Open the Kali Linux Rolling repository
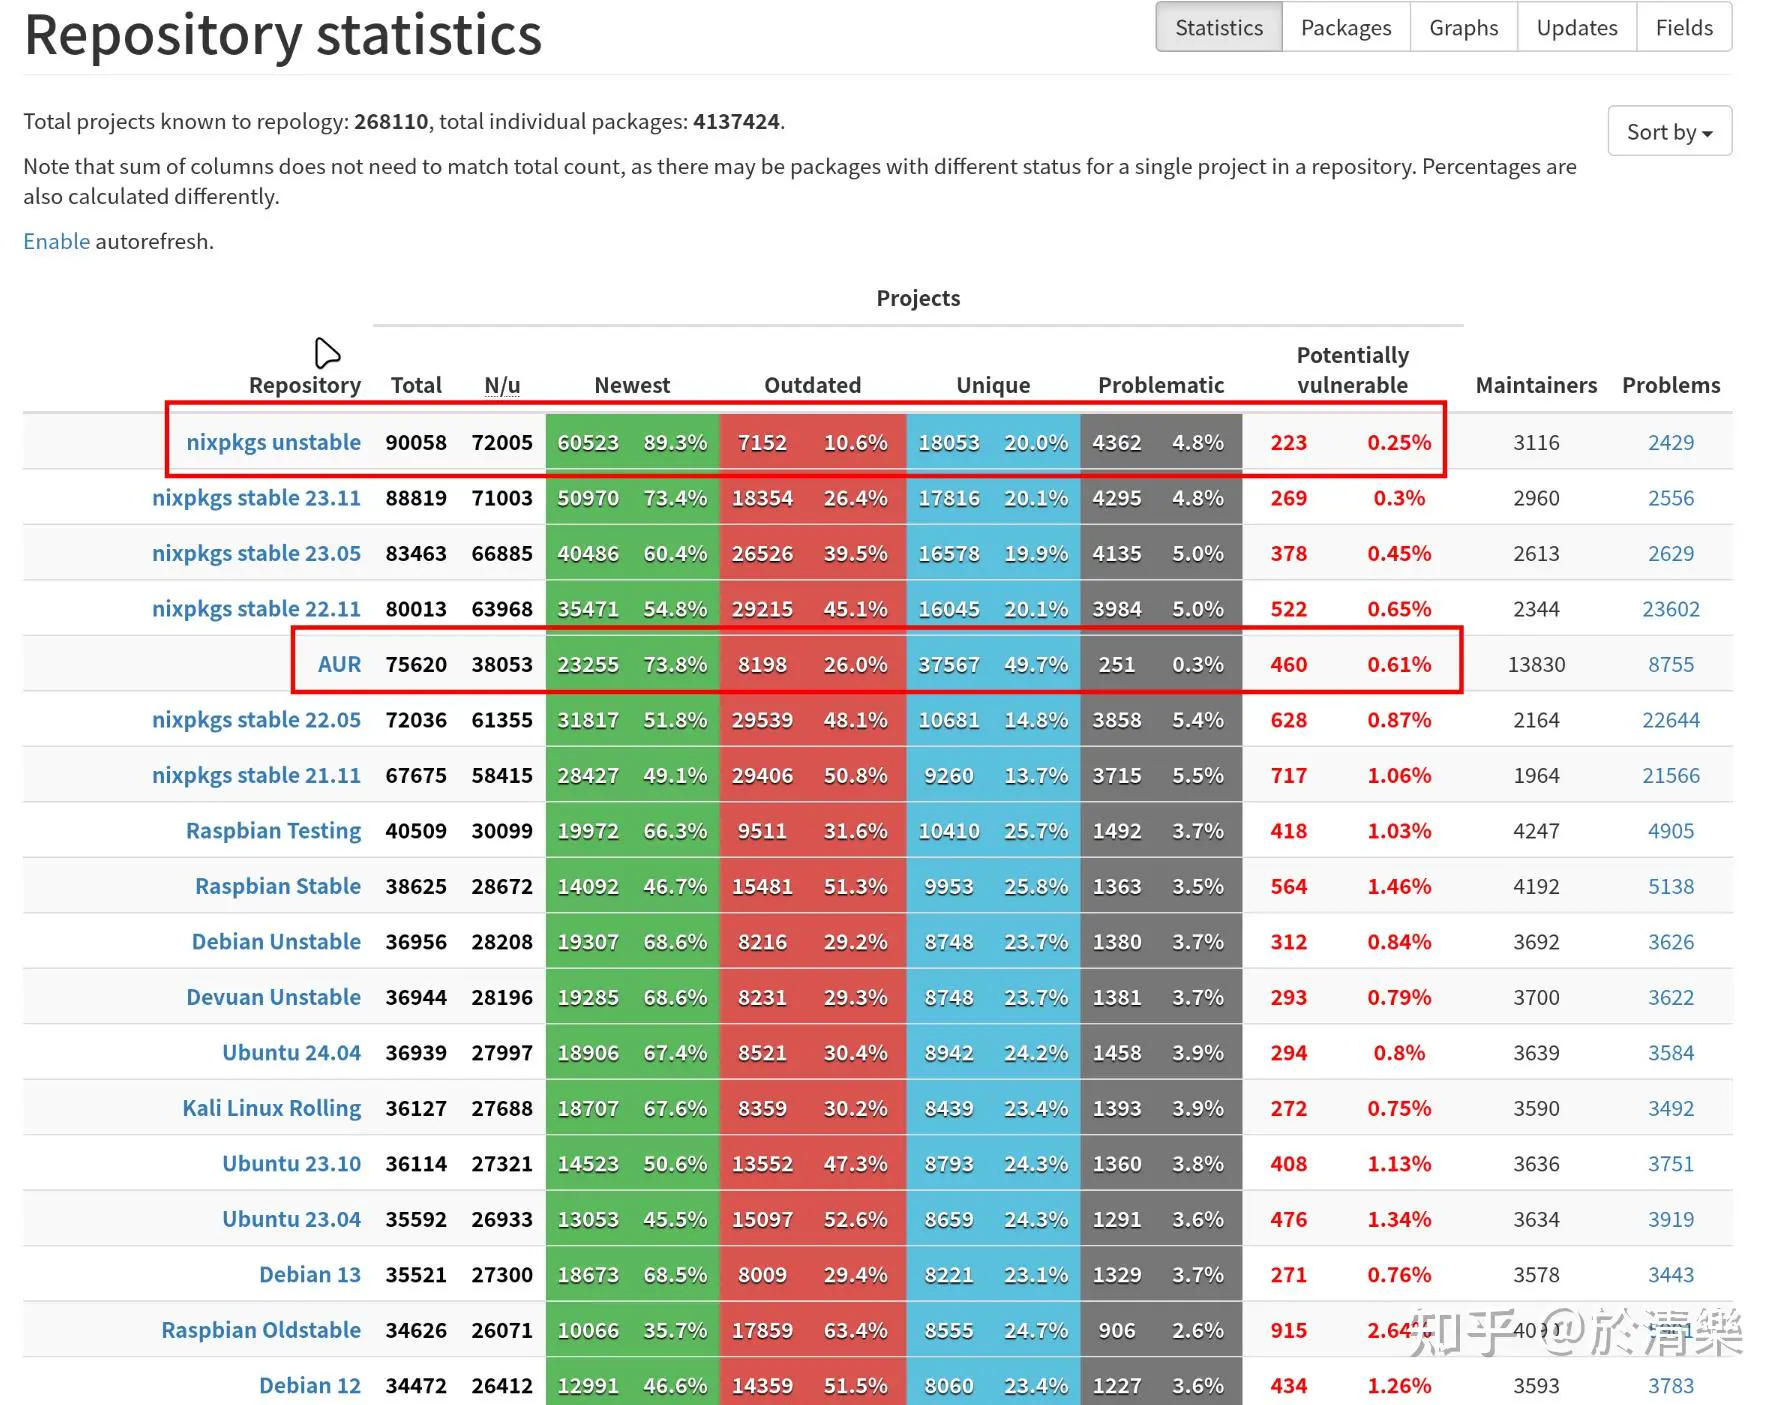Screen dimensions: 1789x1405 271,1107
